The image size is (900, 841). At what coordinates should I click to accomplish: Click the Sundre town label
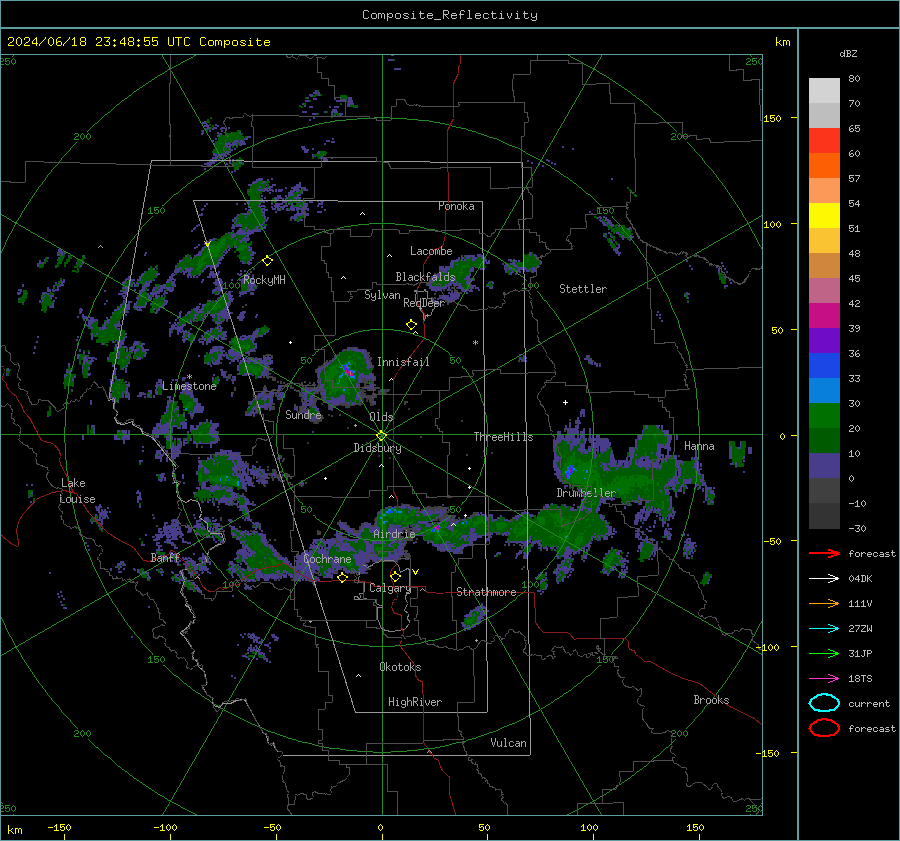coord(303,415)
